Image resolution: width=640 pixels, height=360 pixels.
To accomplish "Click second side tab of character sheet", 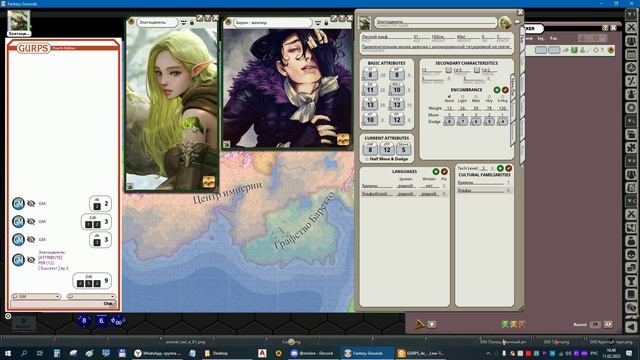I will [523, 62].
